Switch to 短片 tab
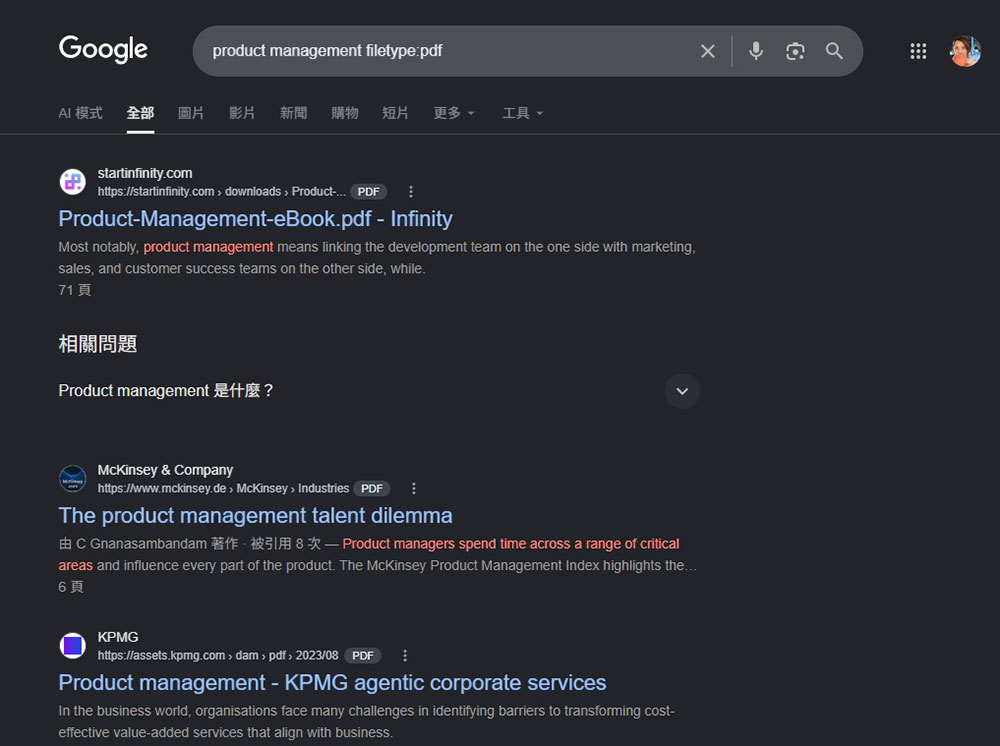1000x746 pixels. pyautogui.click(x=395, y=113)
